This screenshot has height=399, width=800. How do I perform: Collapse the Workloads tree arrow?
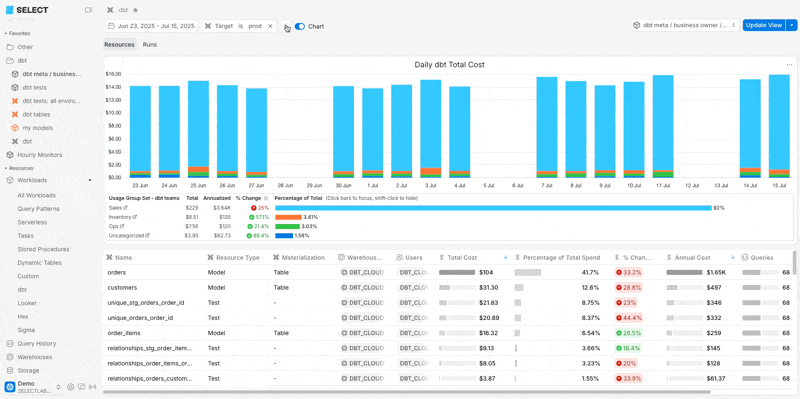90,180
